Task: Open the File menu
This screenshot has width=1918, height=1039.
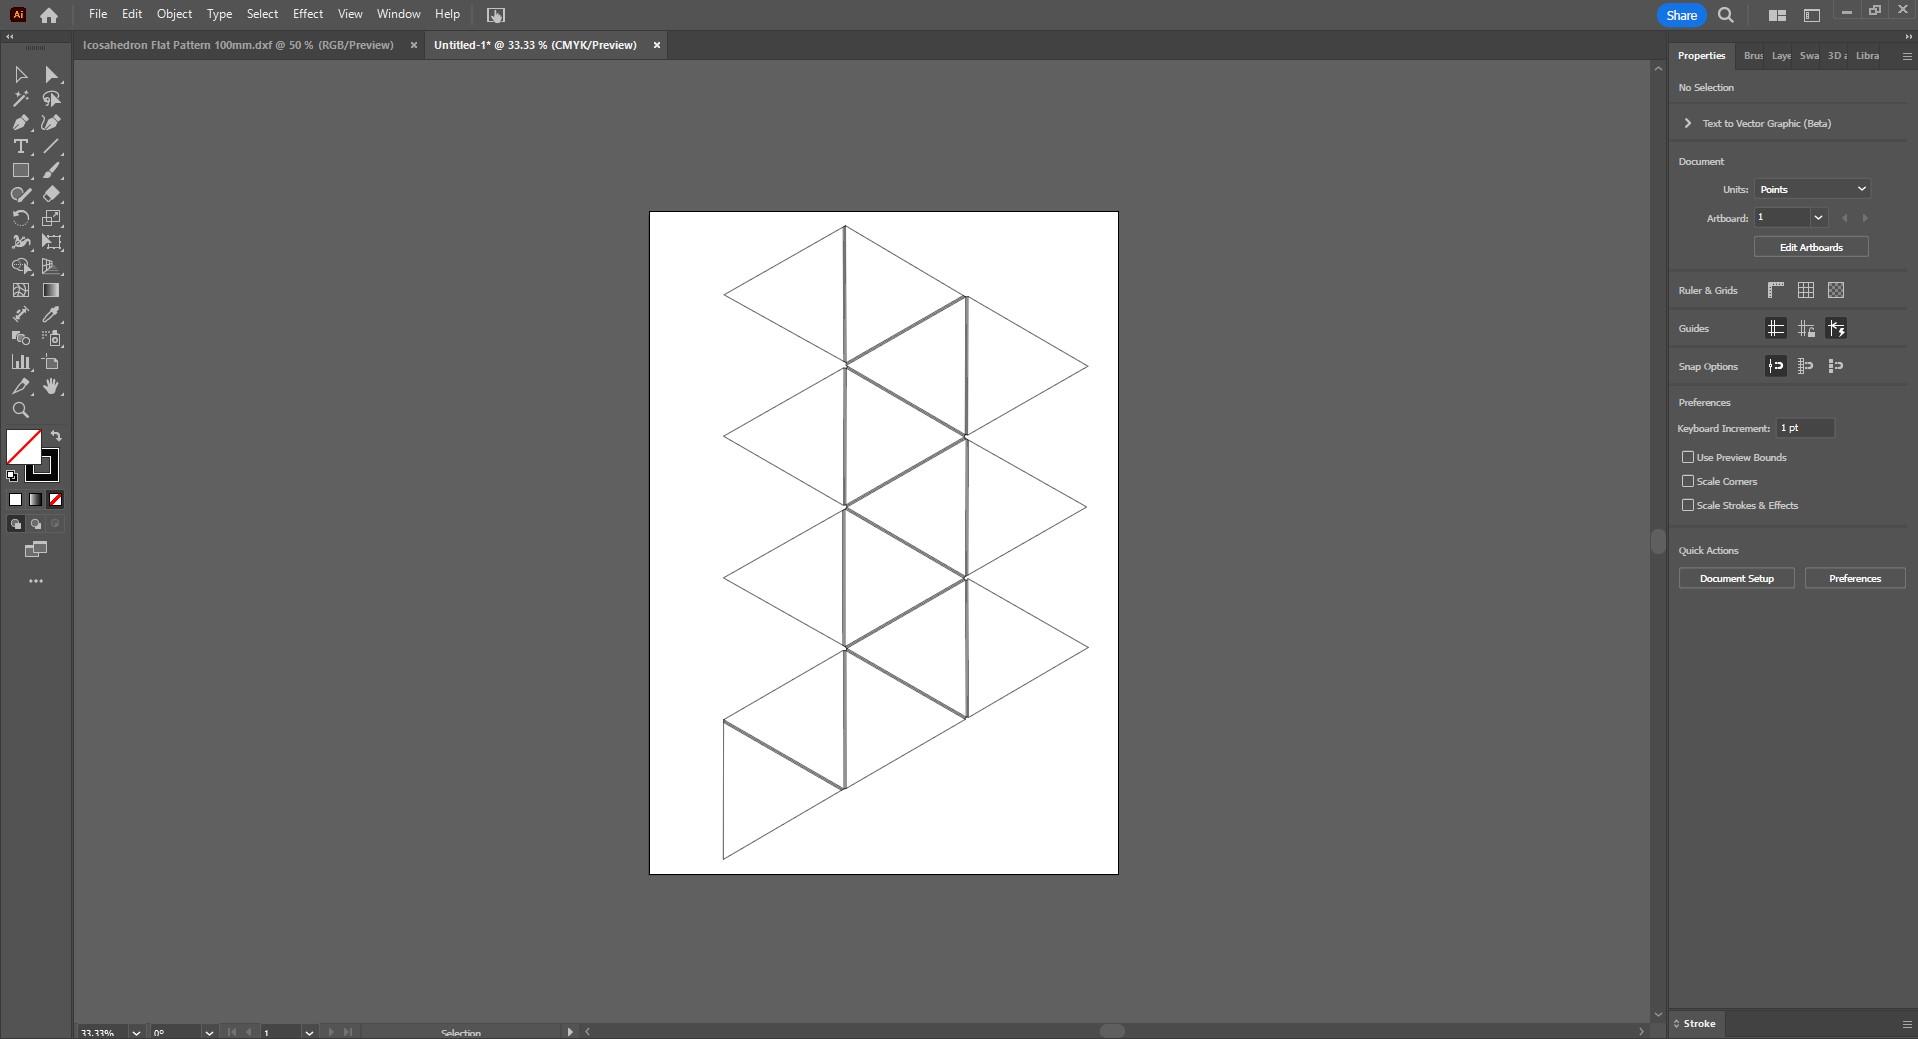Action: [98, 14]
